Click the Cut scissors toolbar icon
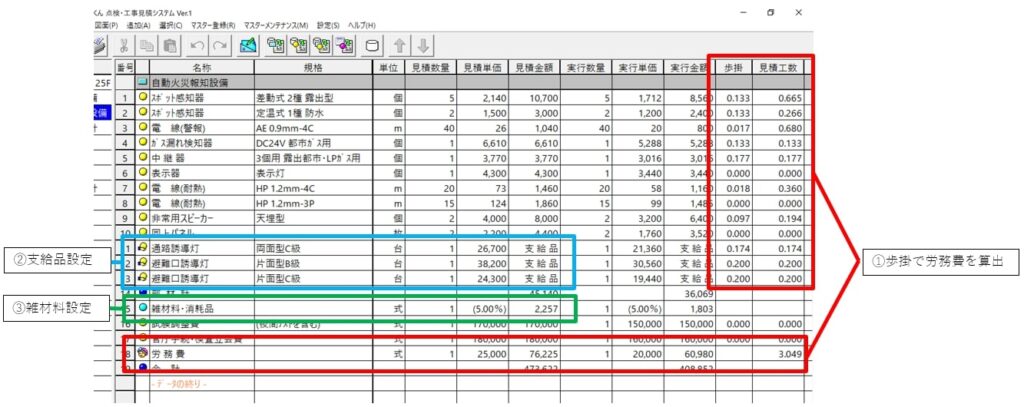The height and width of the screenshot is (407, 1024). (124, 45)
